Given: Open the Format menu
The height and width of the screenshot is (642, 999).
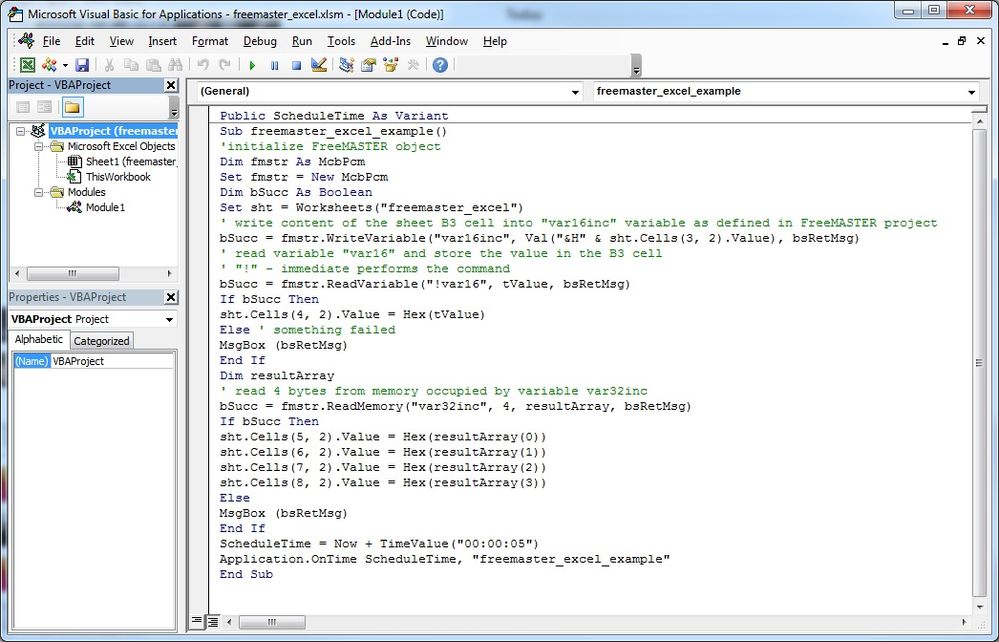Looking at the screenshot, I should pos(210,41).
